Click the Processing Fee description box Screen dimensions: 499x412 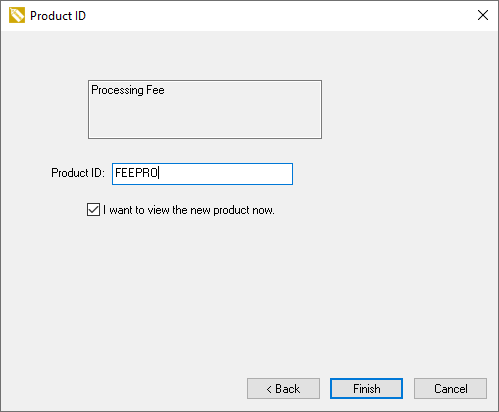[205, 109]
